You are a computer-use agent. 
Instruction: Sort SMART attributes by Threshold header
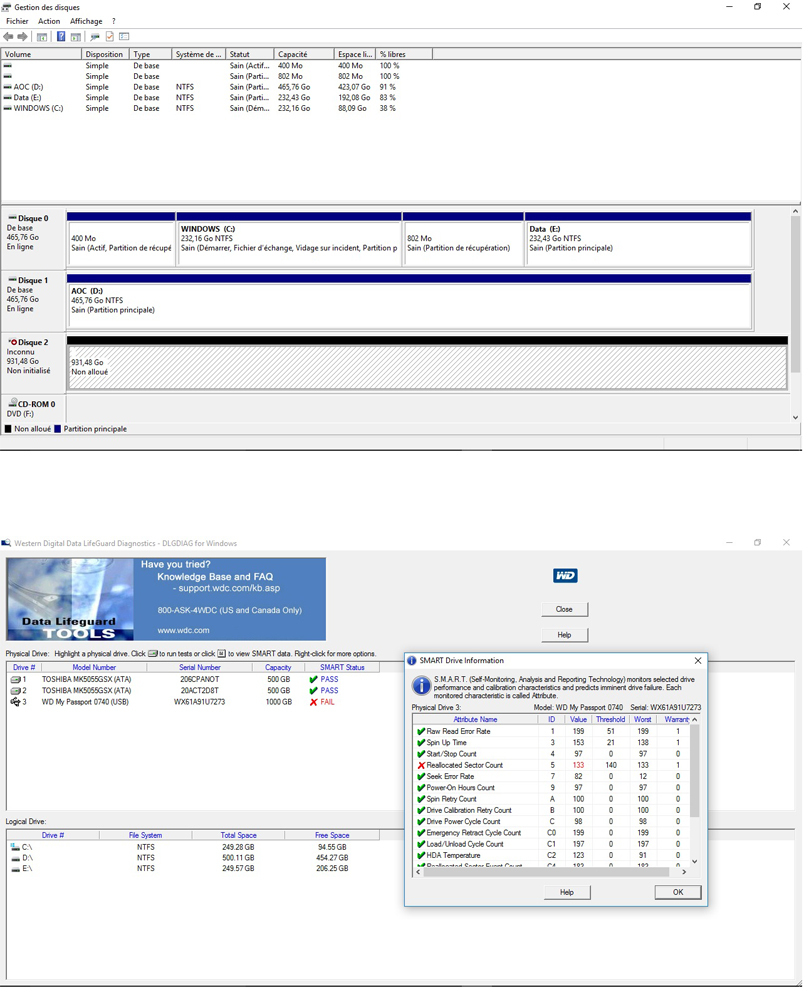click(x=610, y=720)
